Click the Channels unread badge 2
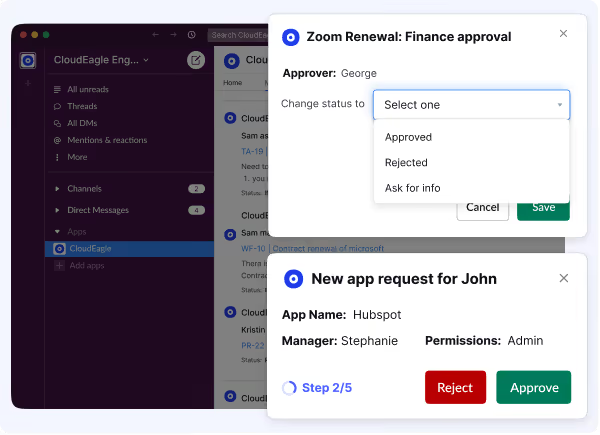This screenshot has height=435, width=600. click(196, 189)
